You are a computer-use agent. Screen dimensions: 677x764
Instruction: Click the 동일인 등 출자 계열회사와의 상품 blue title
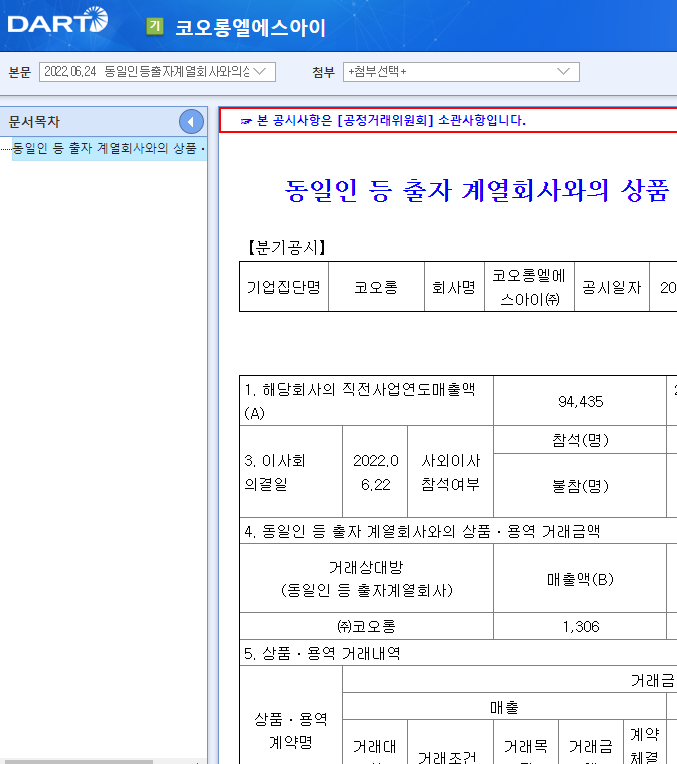click(x=477, y=190)
